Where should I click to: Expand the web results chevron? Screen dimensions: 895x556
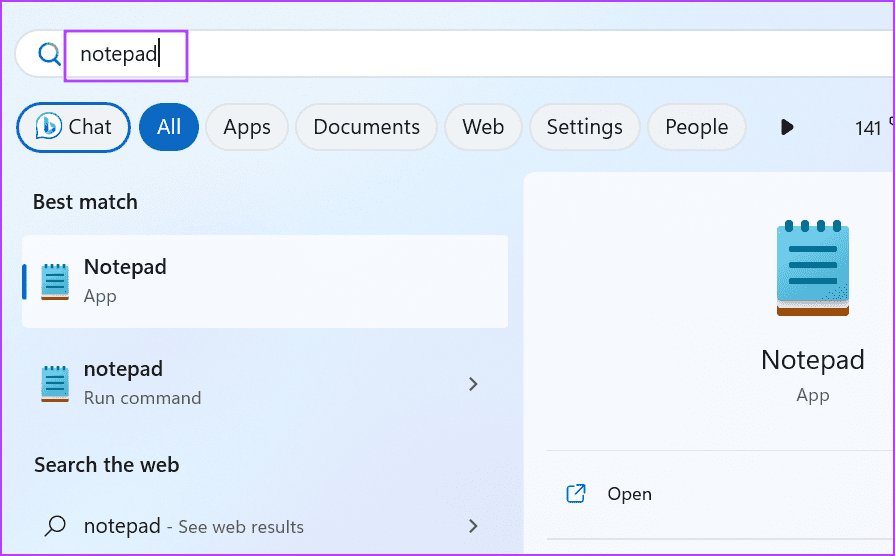coord(473,526)
